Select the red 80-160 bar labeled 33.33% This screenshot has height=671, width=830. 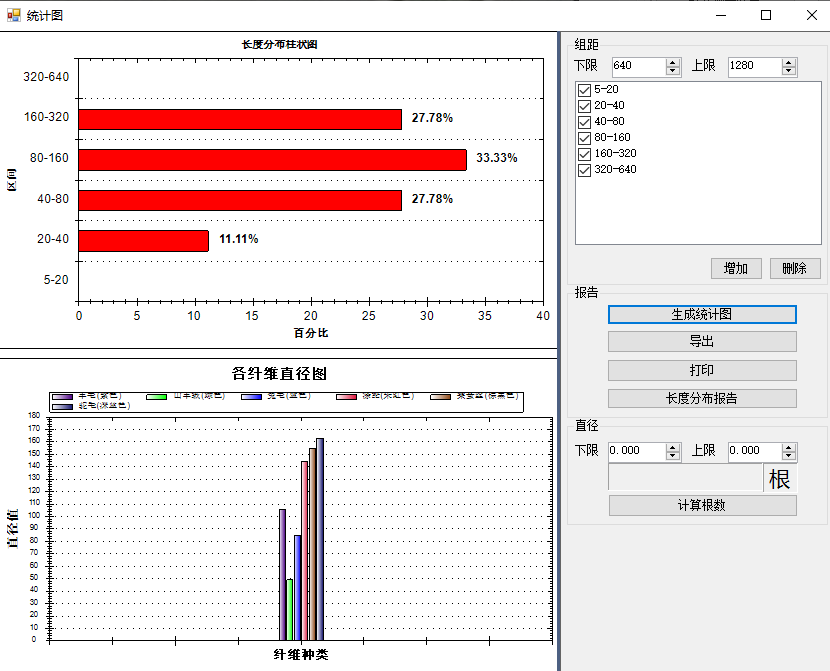pos(272,159)
